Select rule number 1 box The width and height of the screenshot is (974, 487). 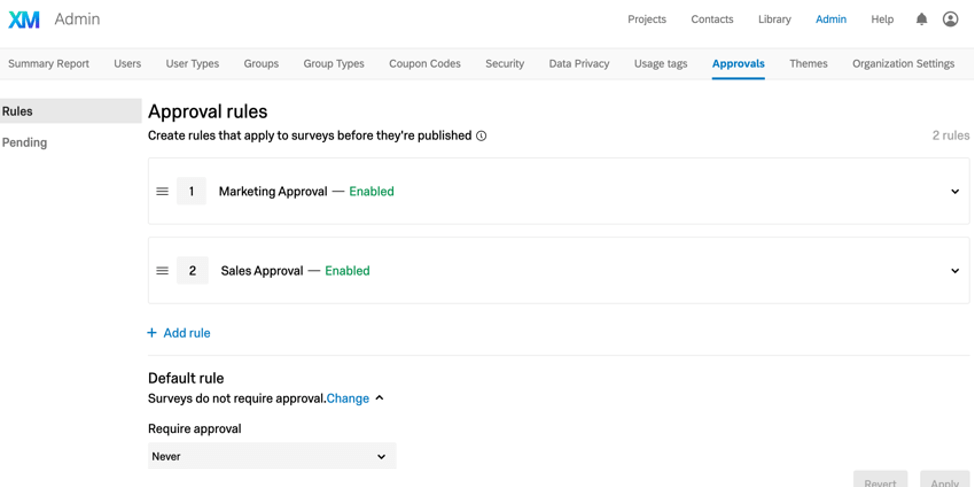(x=191, y=191)
